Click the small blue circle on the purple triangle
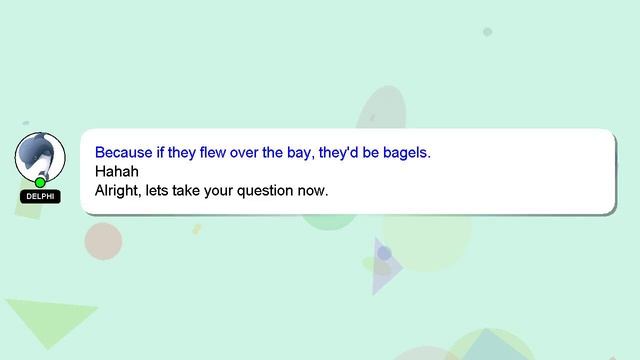This screenshot has width=640, height=360. click(384, 253)
